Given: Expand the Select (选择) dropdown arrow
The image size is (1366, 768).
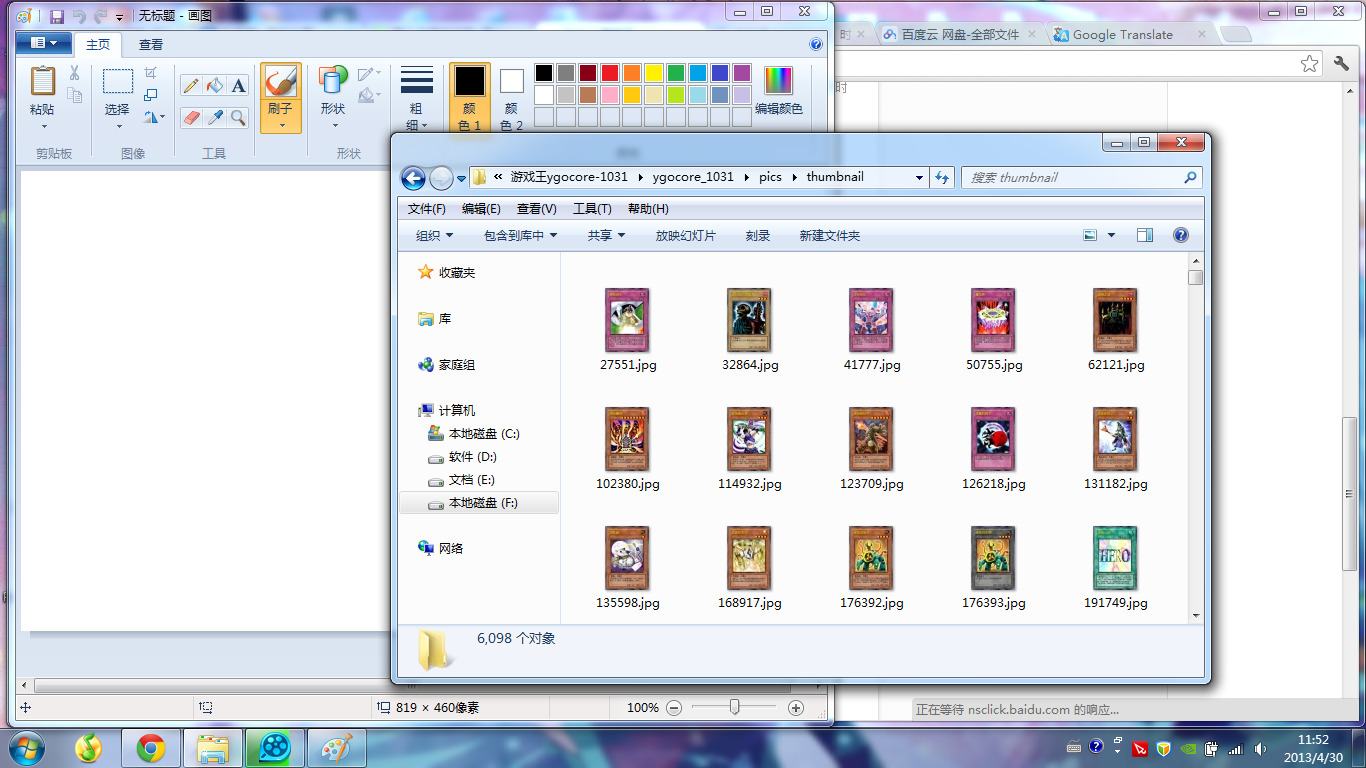Looking at the screenshot, I should point(118,126).
